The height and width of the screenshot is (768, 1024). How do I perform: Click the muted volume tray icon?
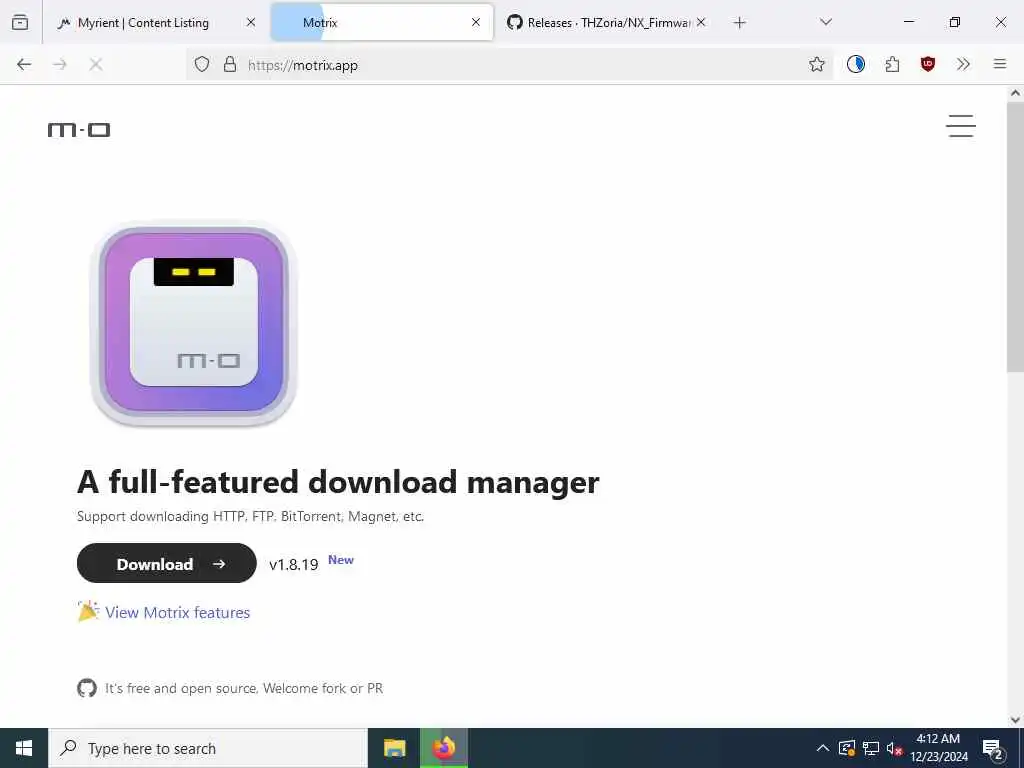(x=894, y=748)
